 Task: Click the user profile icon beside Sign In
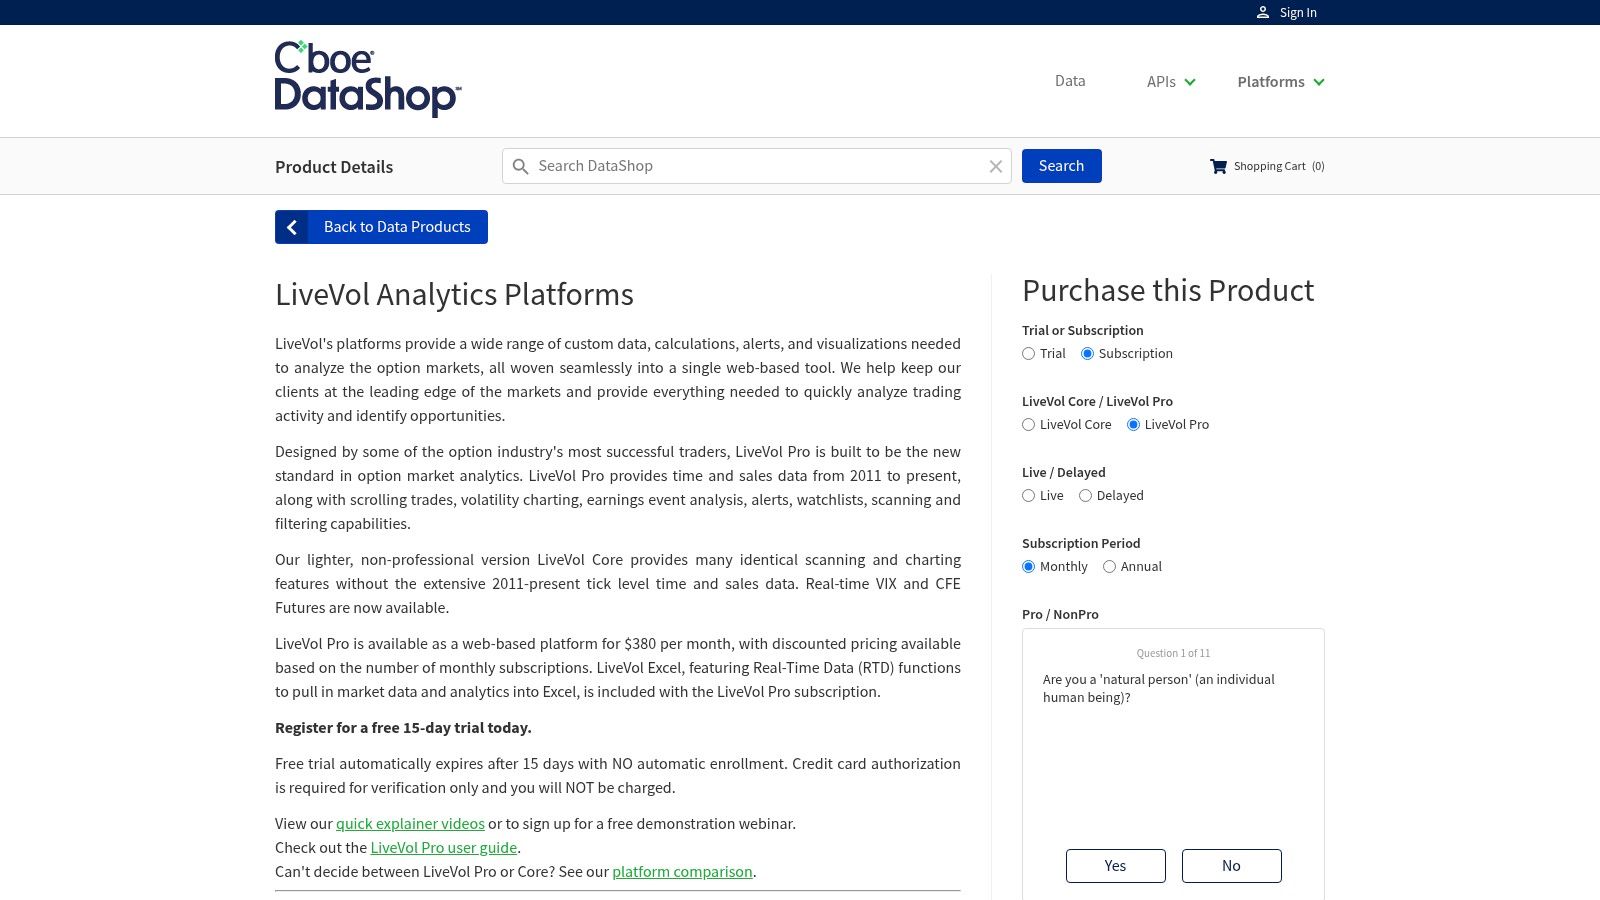[1263, 12]
